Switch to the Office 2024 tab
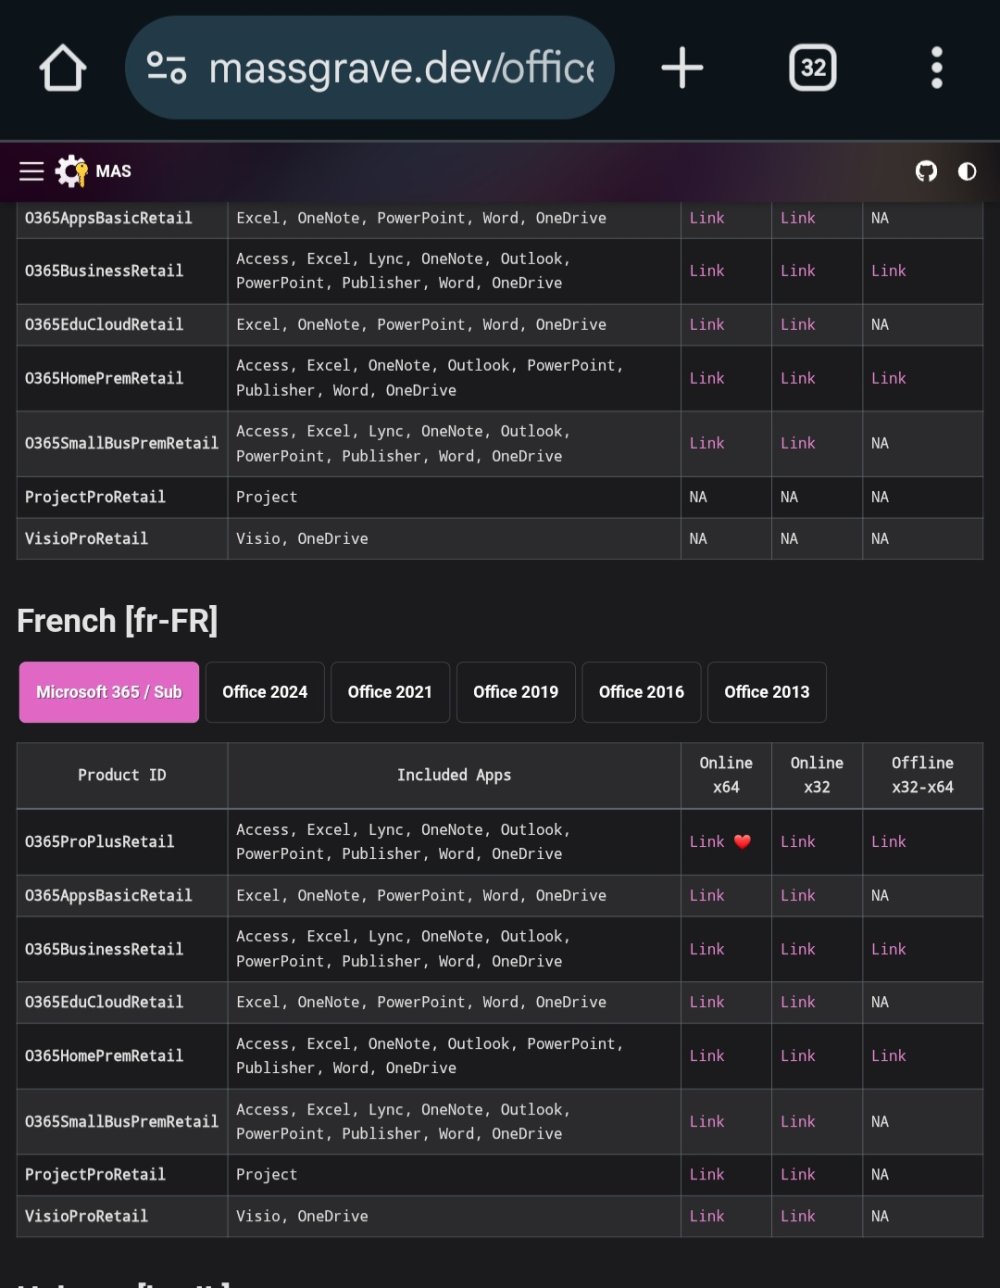Screen dimensions: 1000x1288 tap(265, 692)
